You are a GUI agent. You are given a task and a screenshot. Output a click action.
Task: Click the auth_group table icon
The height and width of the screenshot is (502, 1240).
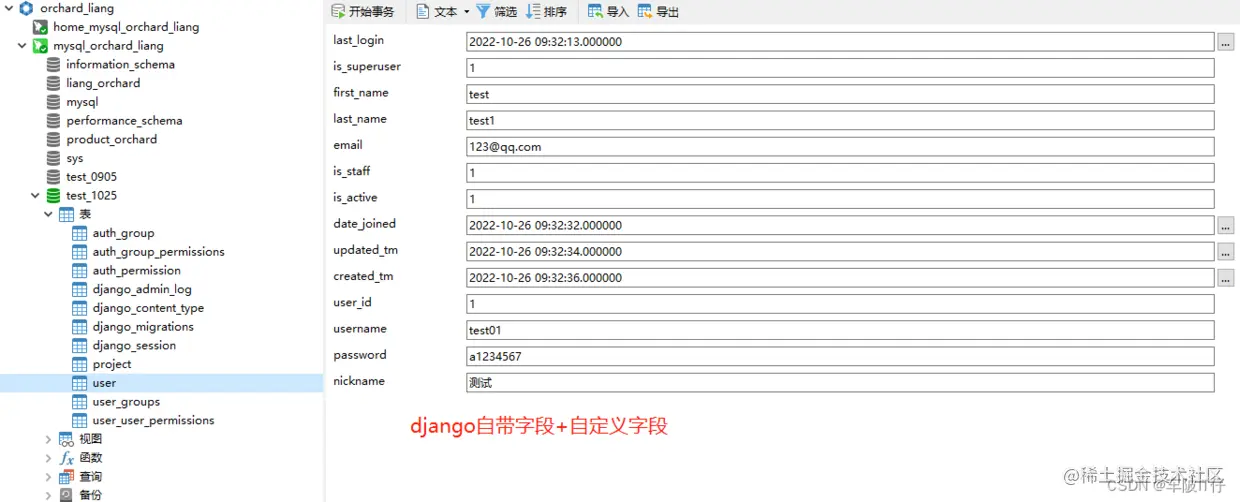pos(80,233)
